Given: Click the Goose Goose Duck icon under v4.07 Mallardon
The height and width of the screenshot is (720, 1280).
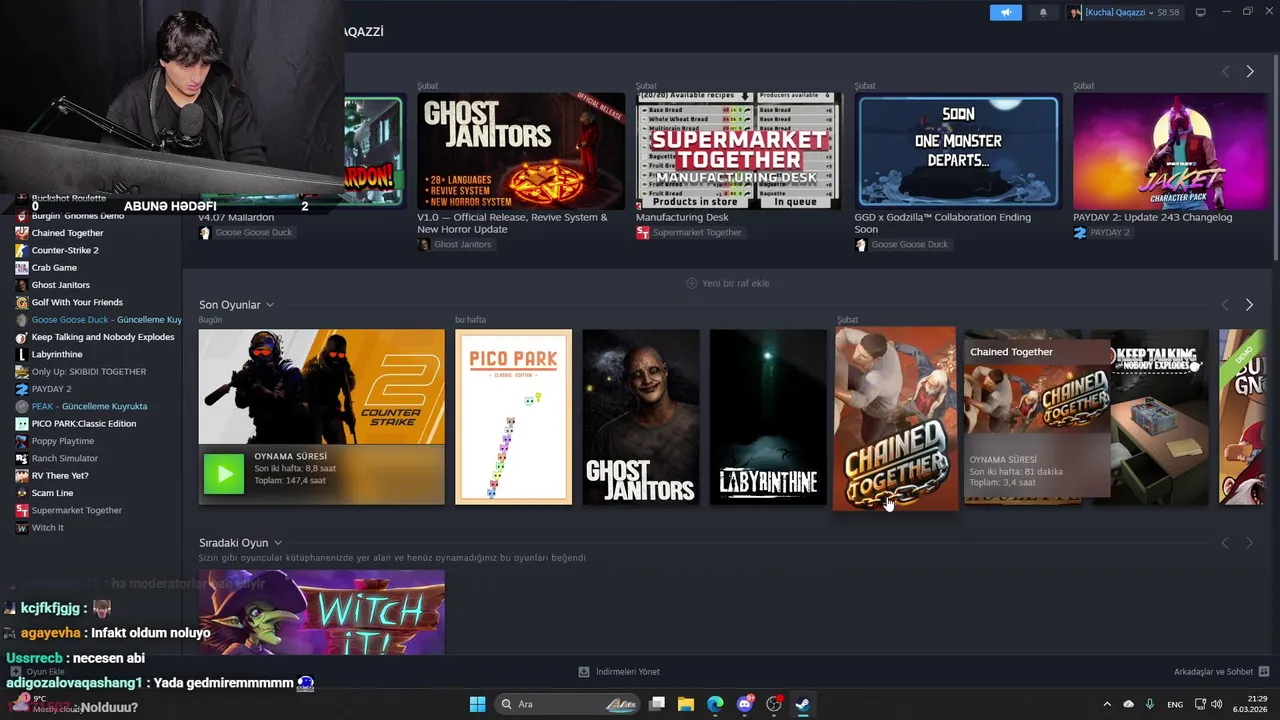Looking at the screenshot, I should (x=205, y=233).
